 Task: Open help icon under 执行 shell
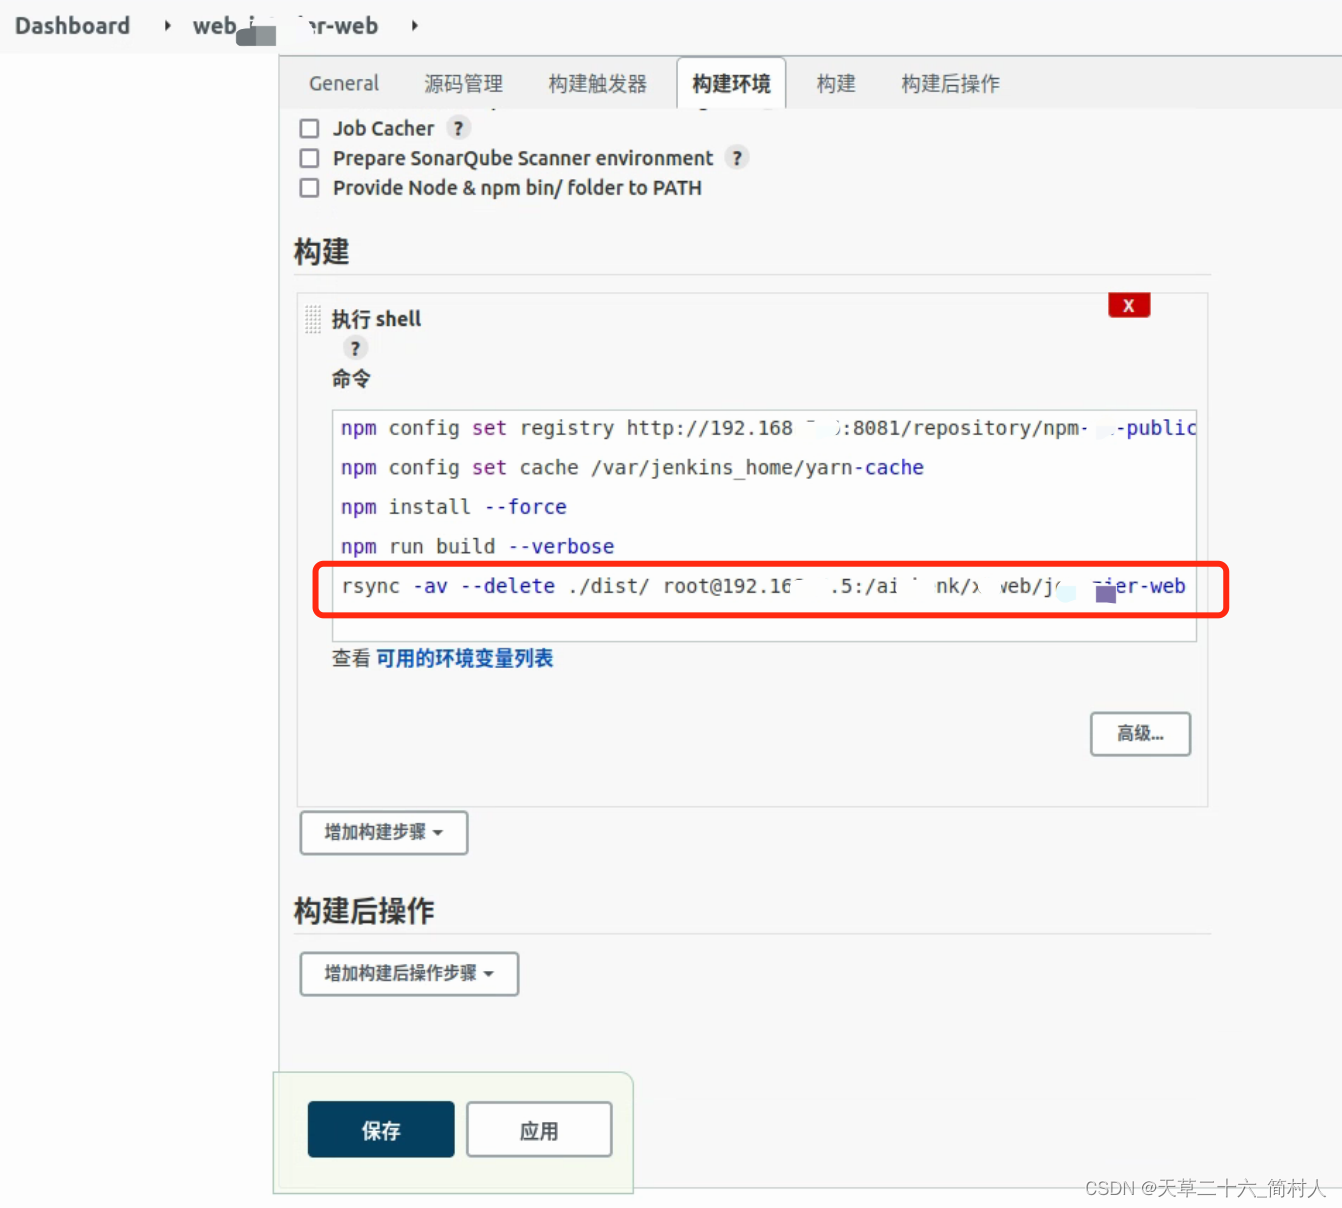tap(355, 348)
